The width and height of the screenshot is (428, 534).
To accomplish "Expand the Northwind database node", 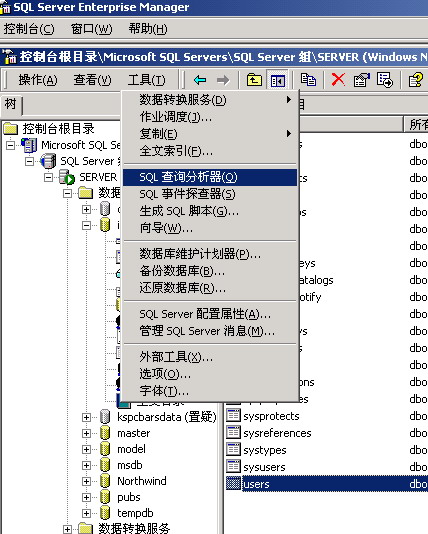I will 86,481.
